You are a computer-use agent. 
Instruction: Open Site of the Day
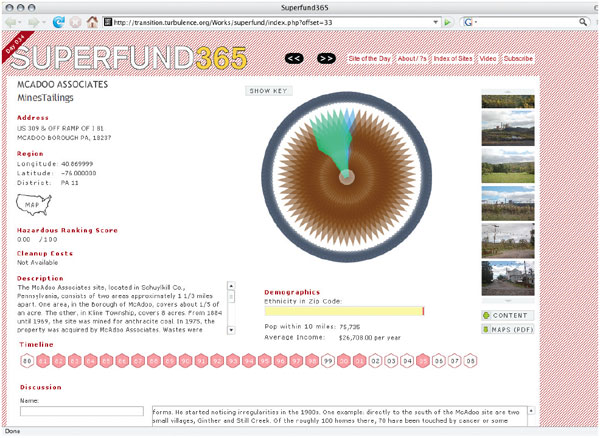point(369,59)
